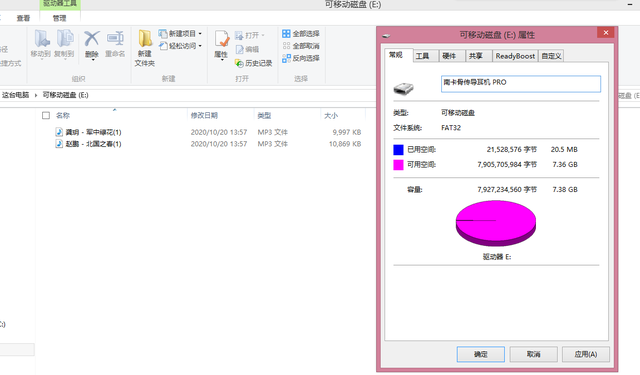
Task: Close the 可移动磁盘 (E:) 属性 dialog
Action: 606,32
